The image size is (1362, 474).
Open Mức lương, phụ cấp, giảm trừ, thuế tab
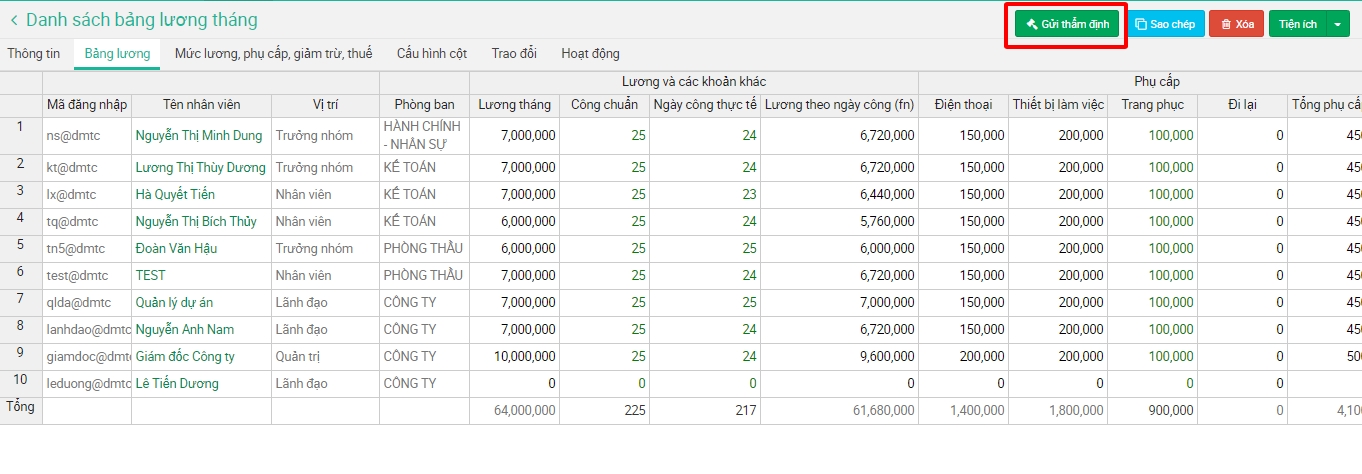click(x=273, y=54)
